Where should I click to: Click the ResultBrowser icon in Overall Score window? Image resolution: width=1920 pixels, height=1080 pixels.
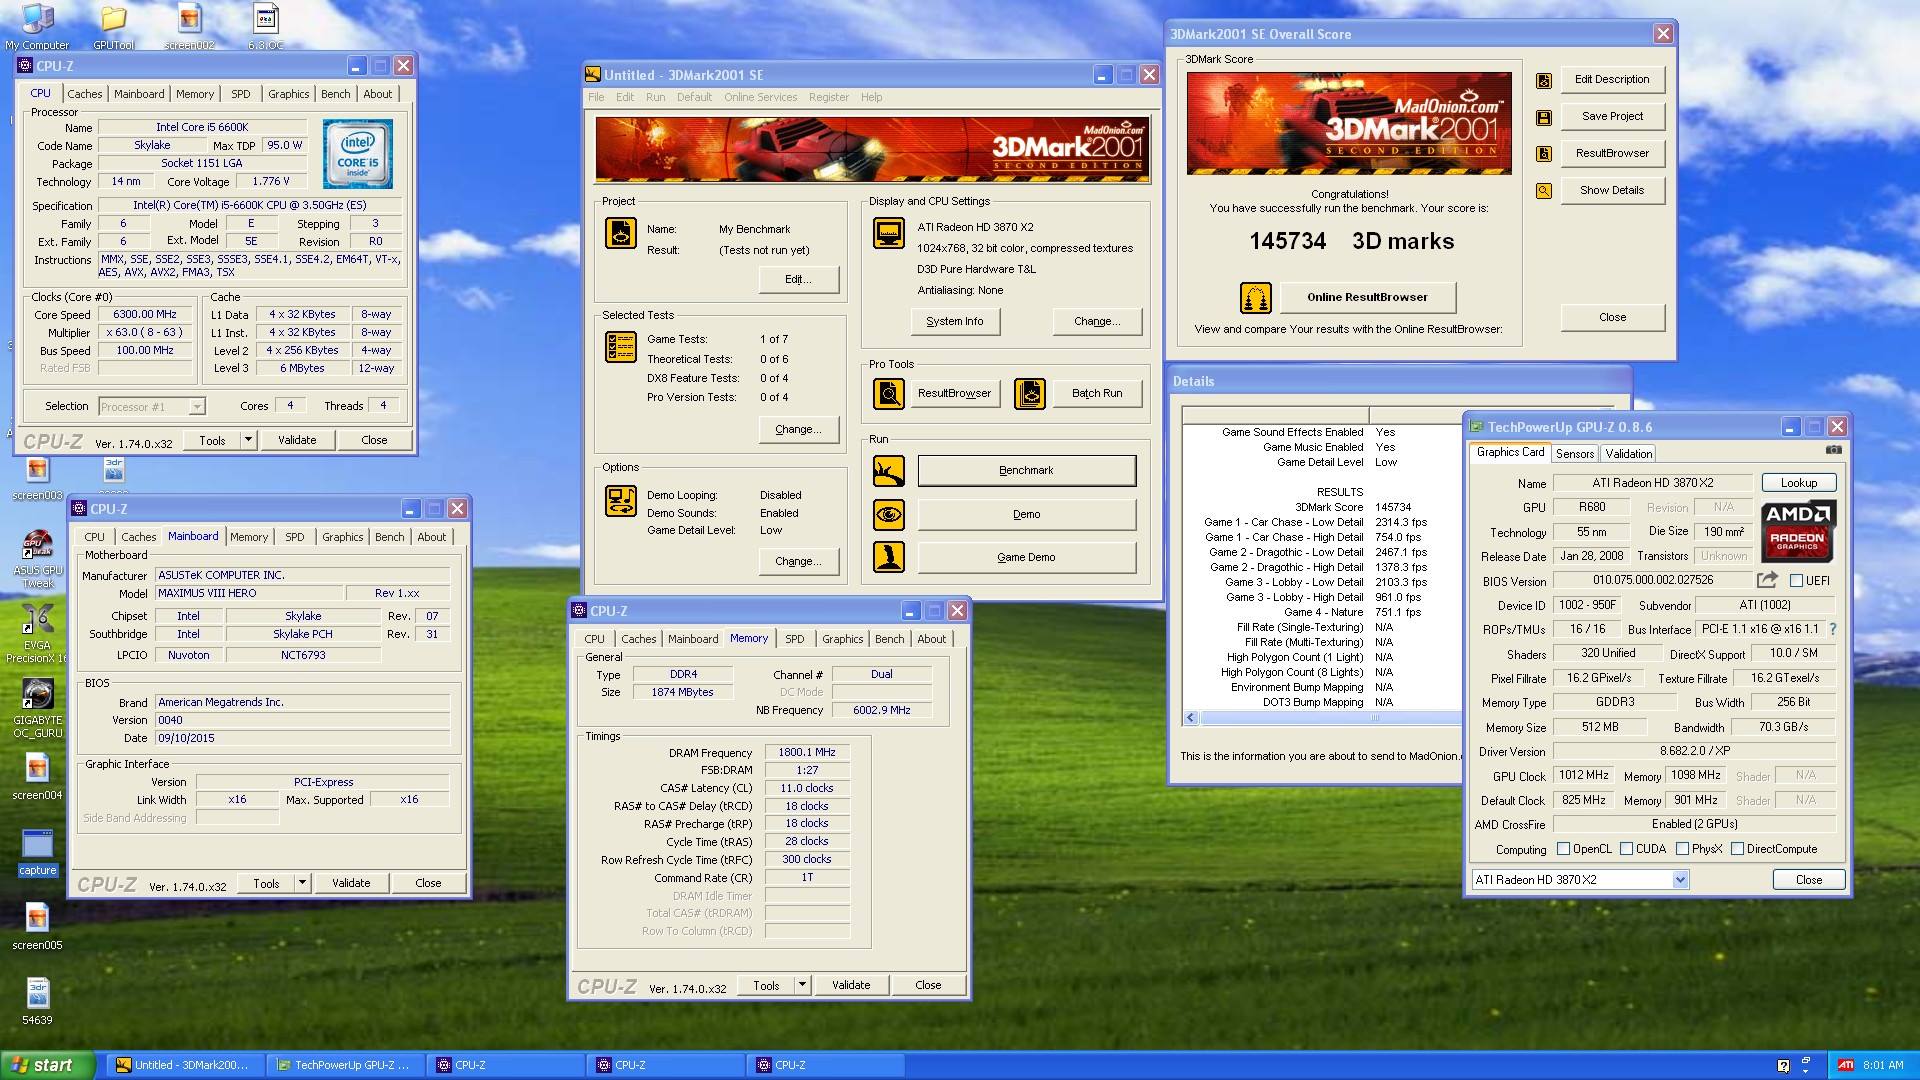coord(1544,154)
